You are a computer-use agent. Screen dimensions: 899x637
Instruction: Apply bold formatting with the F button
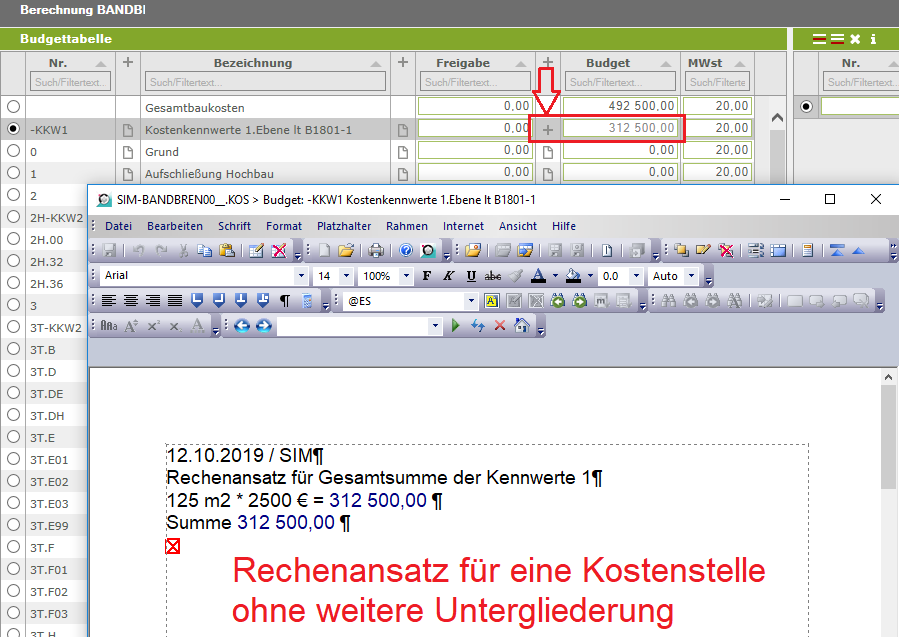coord(427,276)
